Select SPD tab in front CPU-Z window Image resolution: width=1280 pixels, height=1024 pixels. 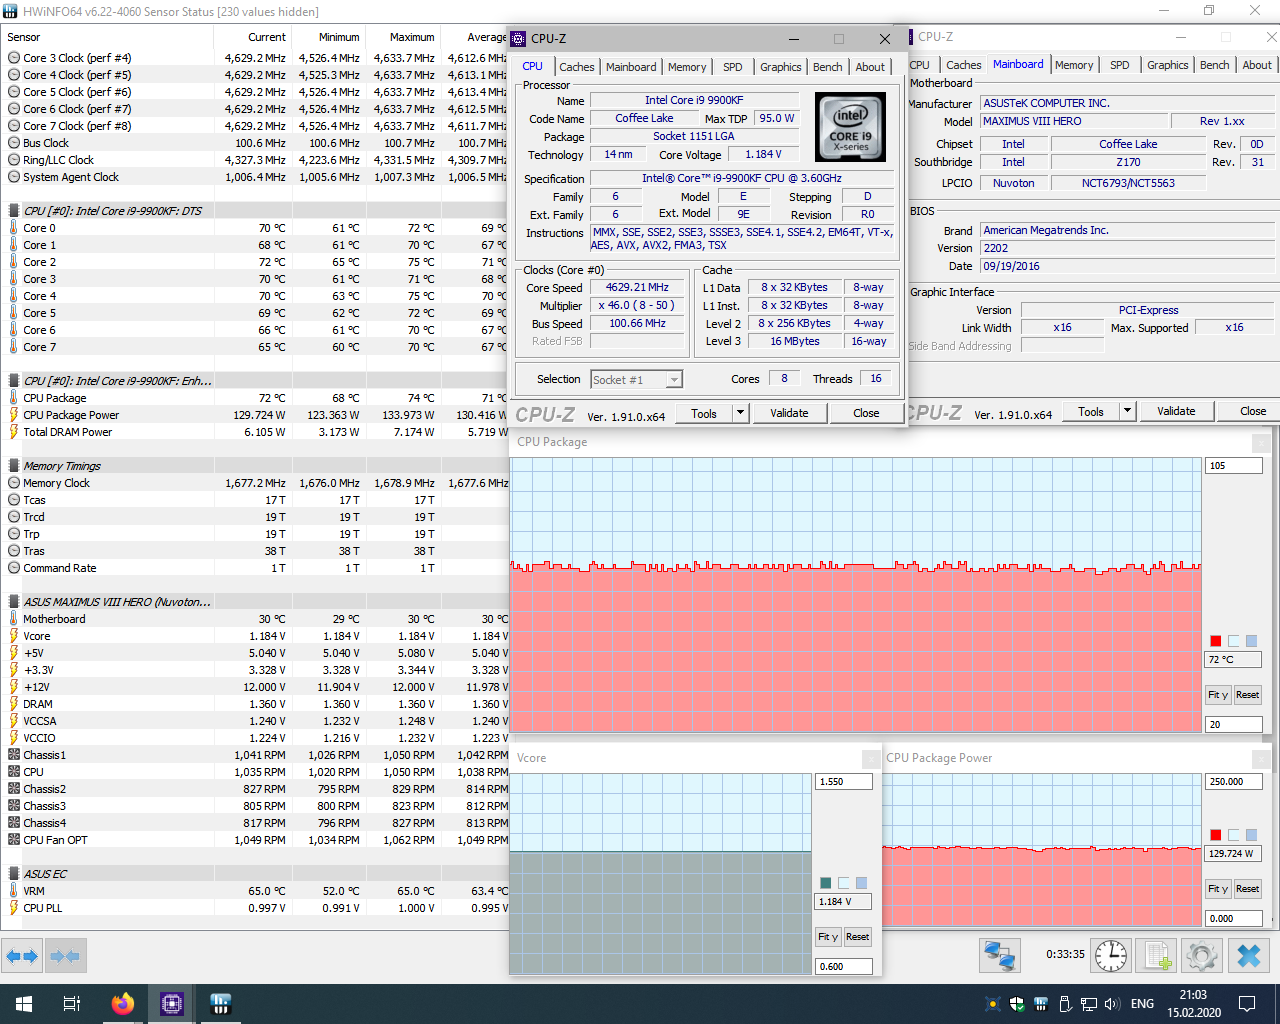point(733,67)
